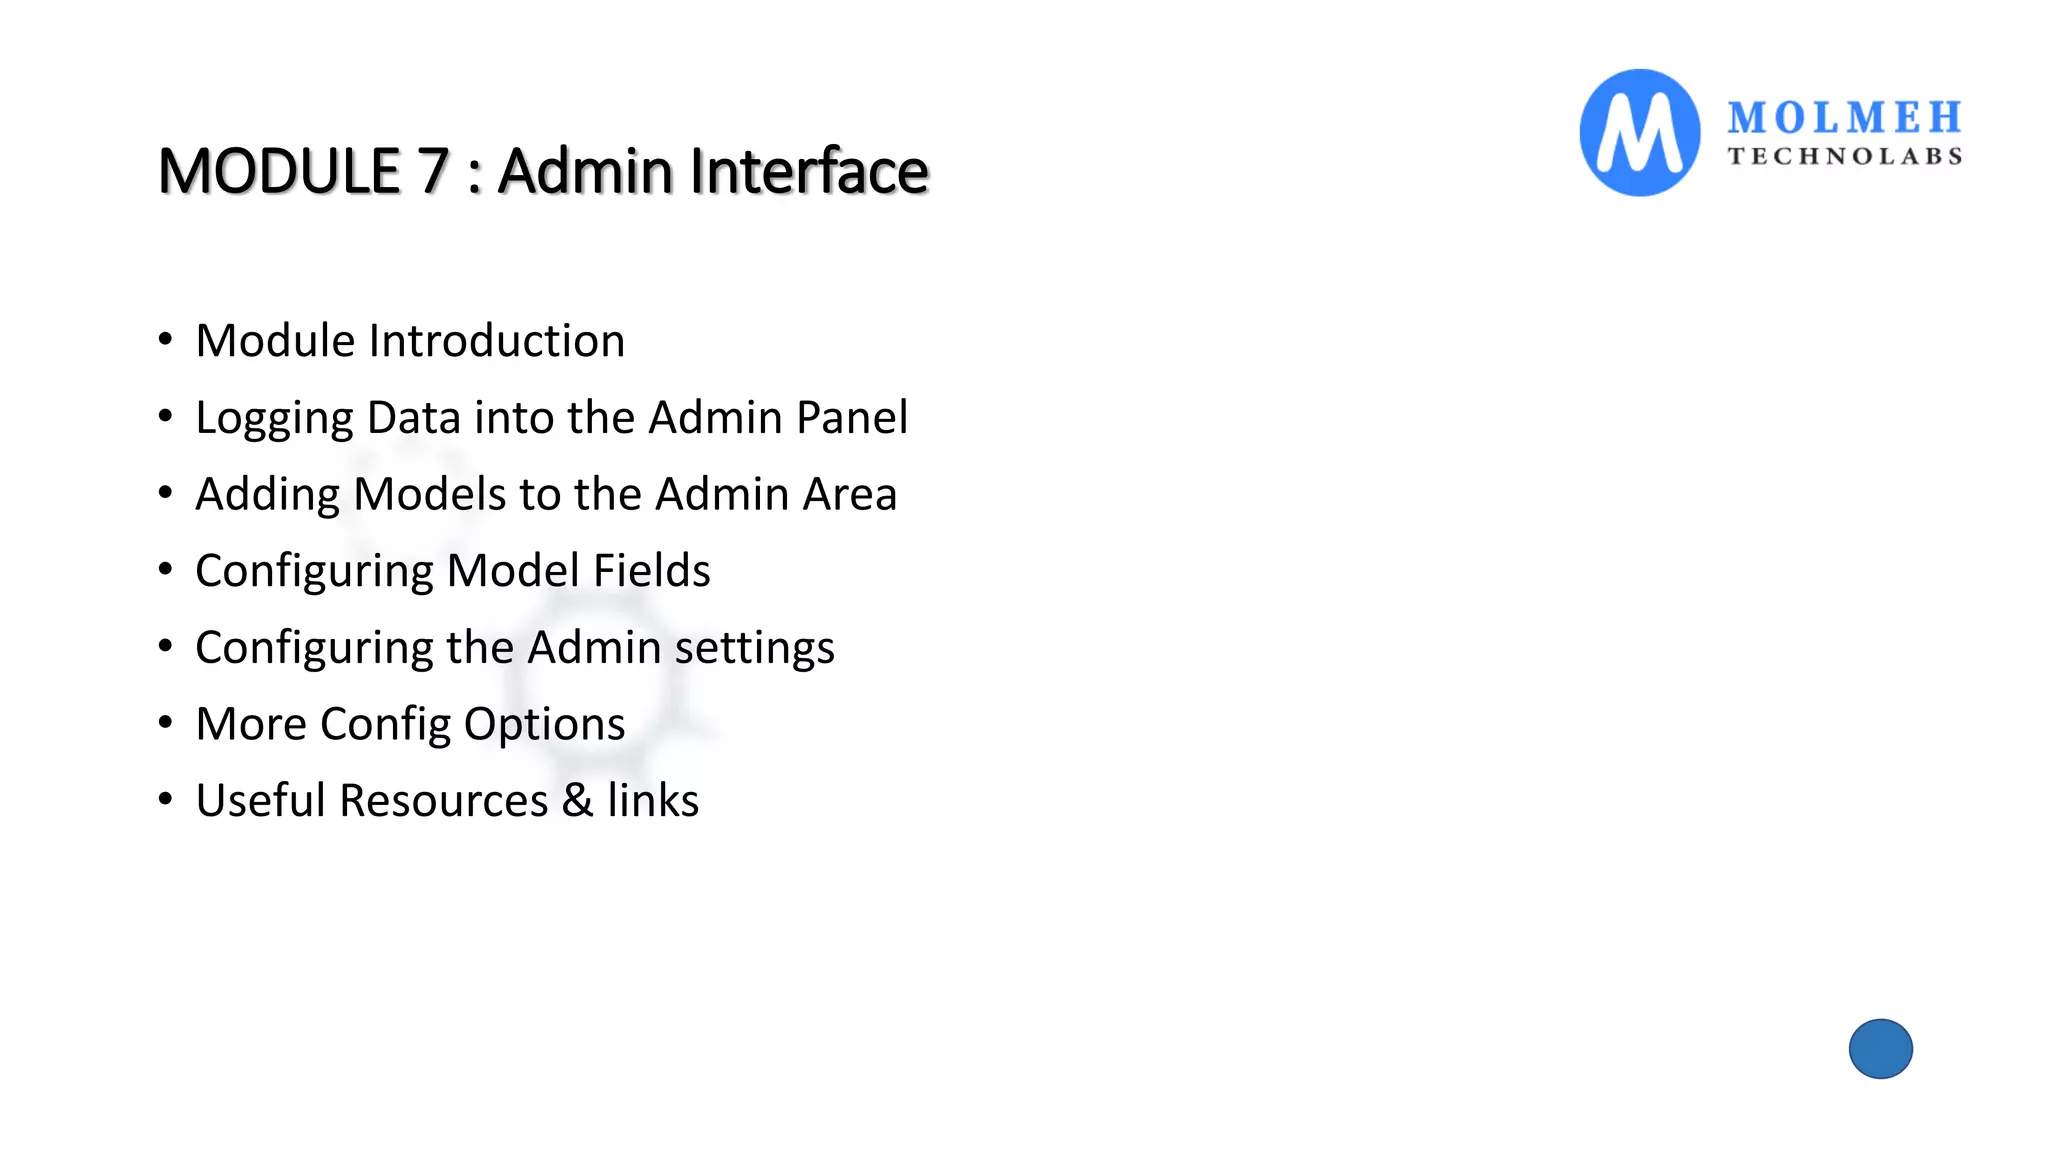Select Configuring the Admin settings line

(515, 648)
